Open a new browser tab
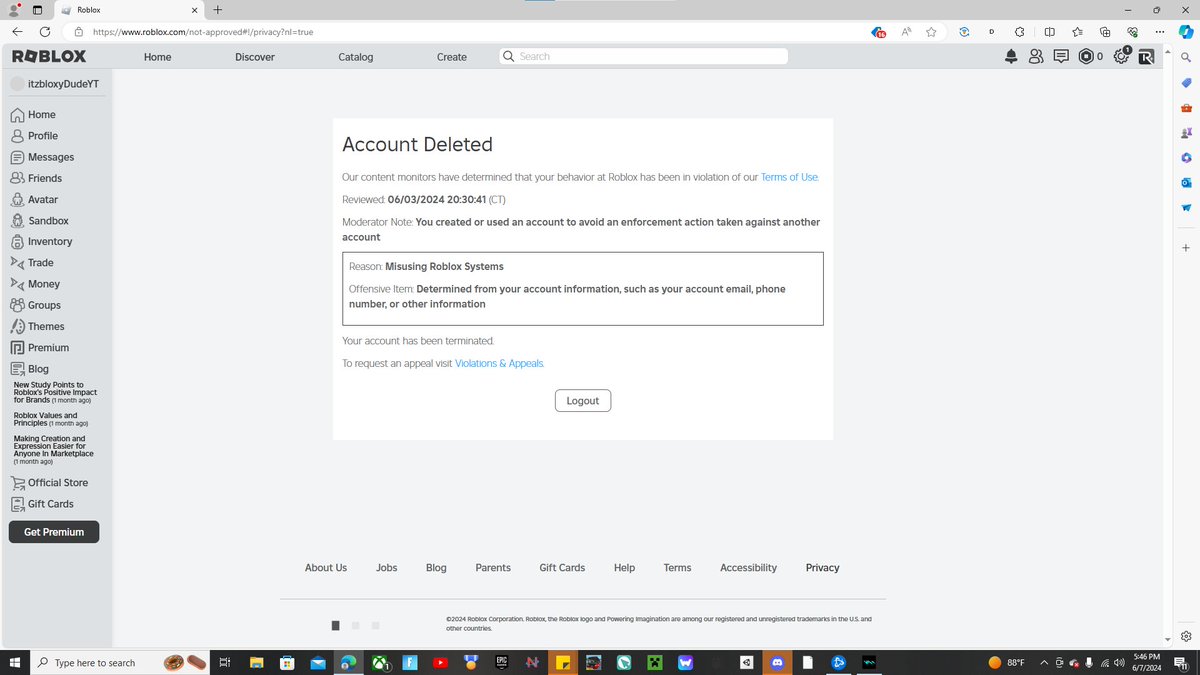 click(x=218, y=10)
